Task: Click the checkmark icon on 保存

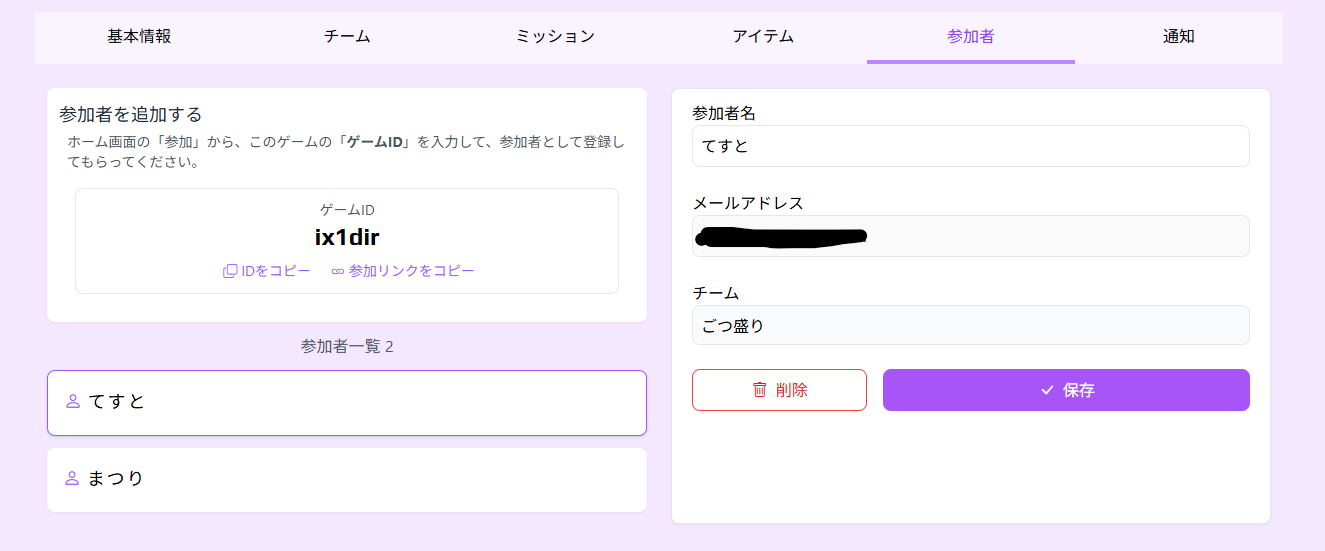Action: (1047, 390)
